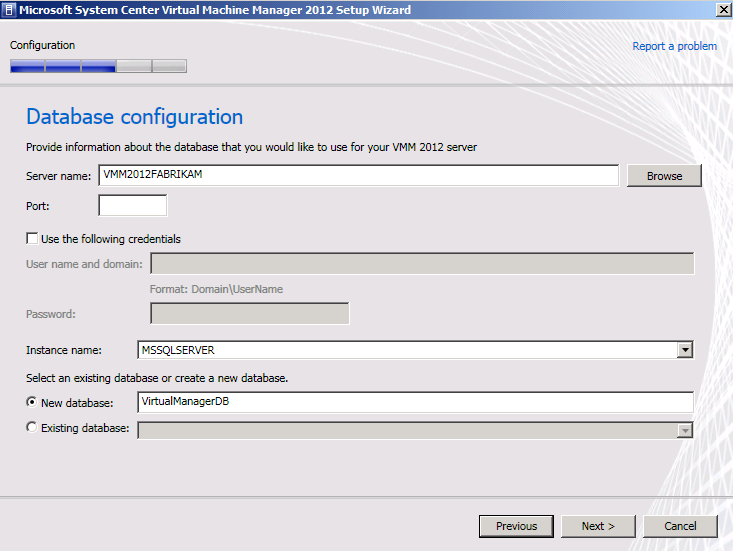Screen dimensions: 733x551
Task: Click the Configuration progress bar
Action: click(x=98, y=66)
